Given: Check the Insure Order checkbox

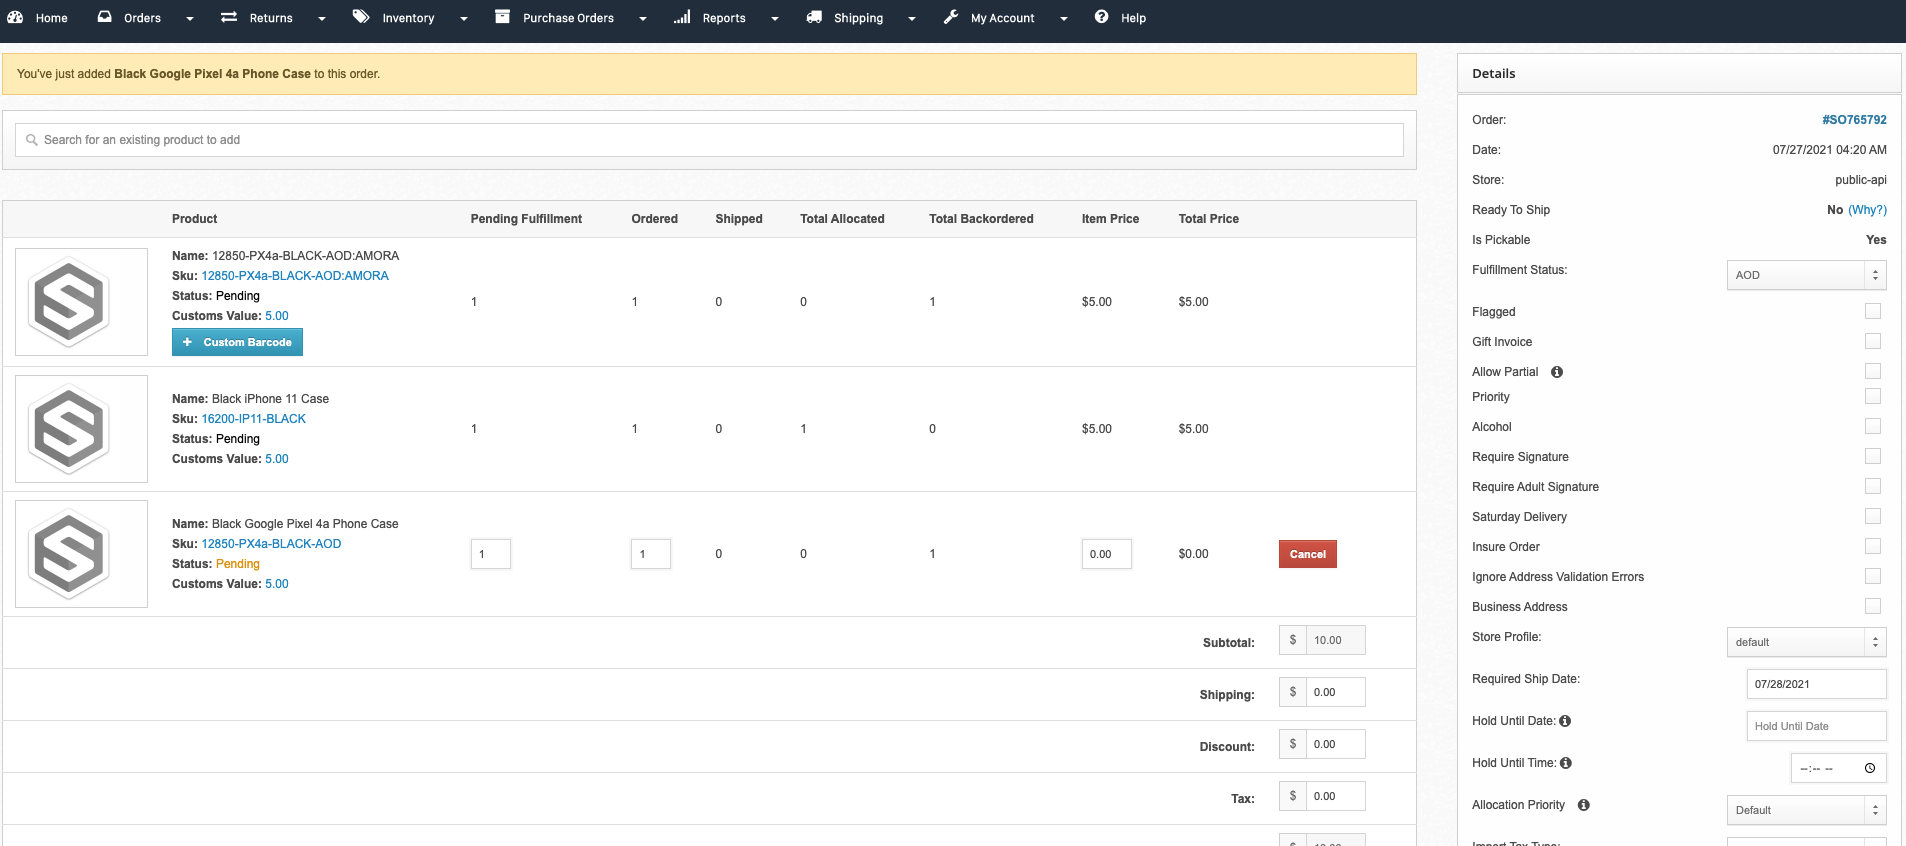Looking at the screenshot, I should click(x=1873, y=546).
